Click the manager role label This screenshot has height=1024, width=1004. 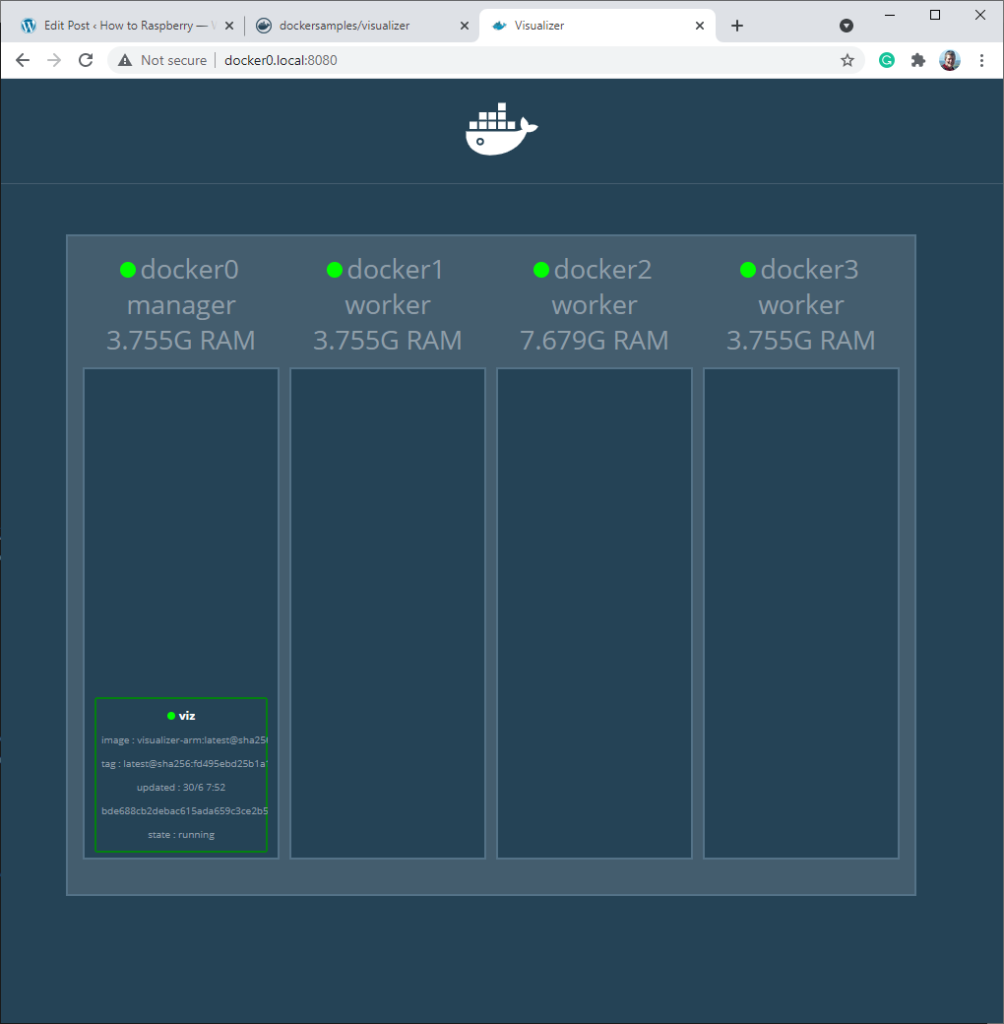[181, 306]
